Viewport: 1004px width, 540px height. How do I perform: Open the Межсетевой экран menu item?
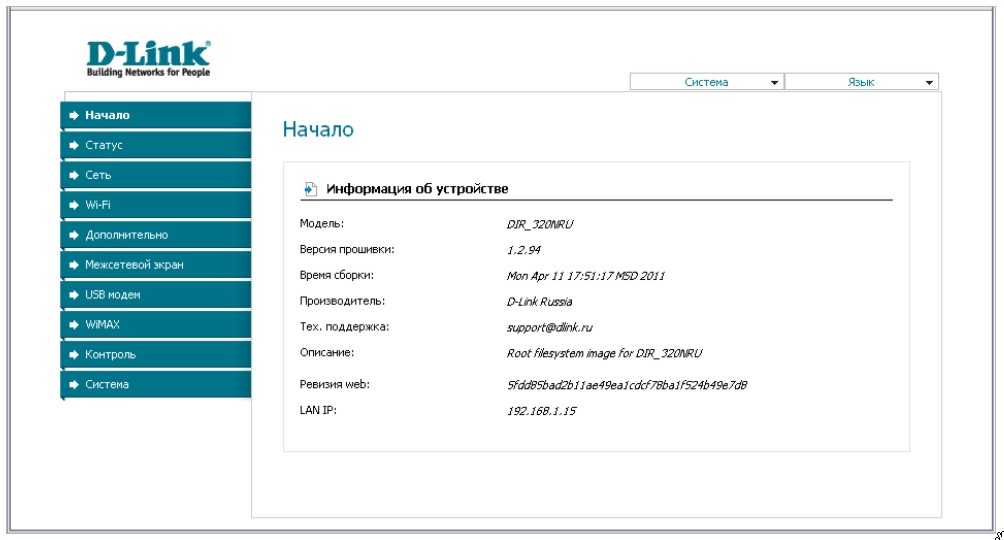[x=156, y=265]
